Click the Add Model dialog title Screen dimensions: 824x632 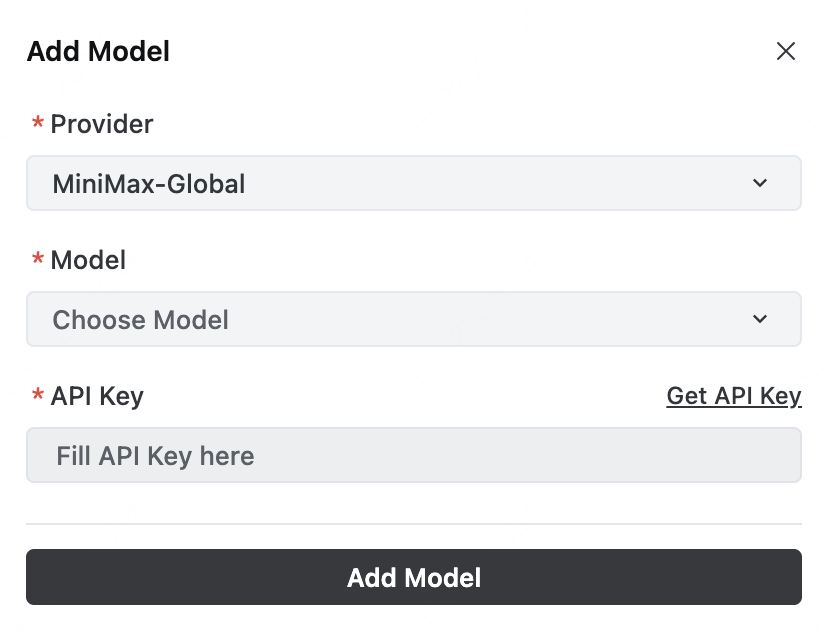coord(98,52)
